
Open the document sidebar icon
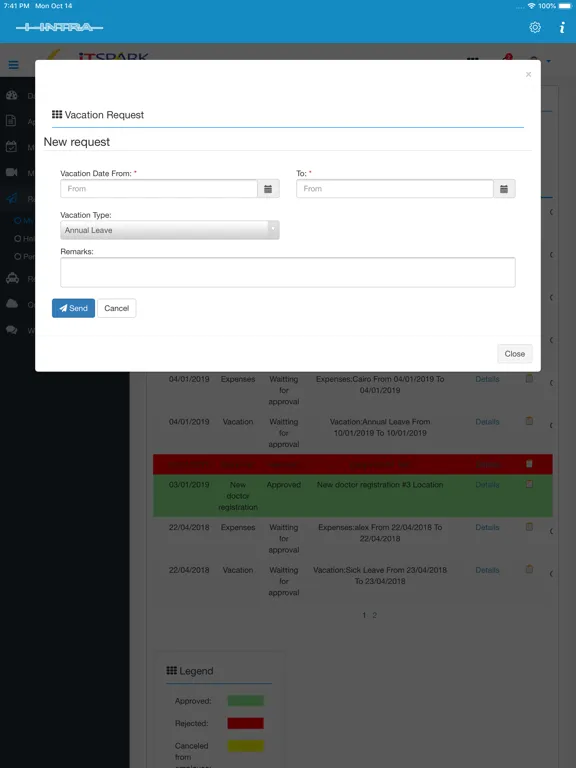point(11,120)
